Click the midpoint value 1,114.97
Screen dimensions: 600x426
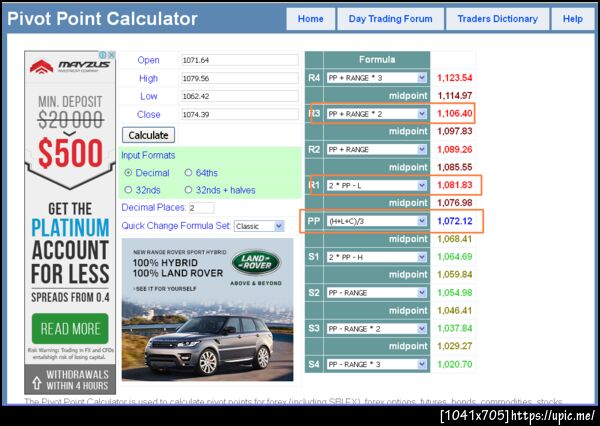[455, 96]
